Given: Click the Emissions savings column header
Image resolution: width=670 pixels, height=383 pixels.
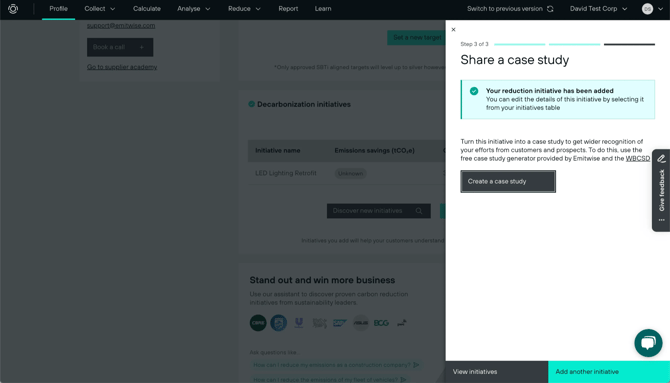Looking at the screenshot, I should (374, 150).
